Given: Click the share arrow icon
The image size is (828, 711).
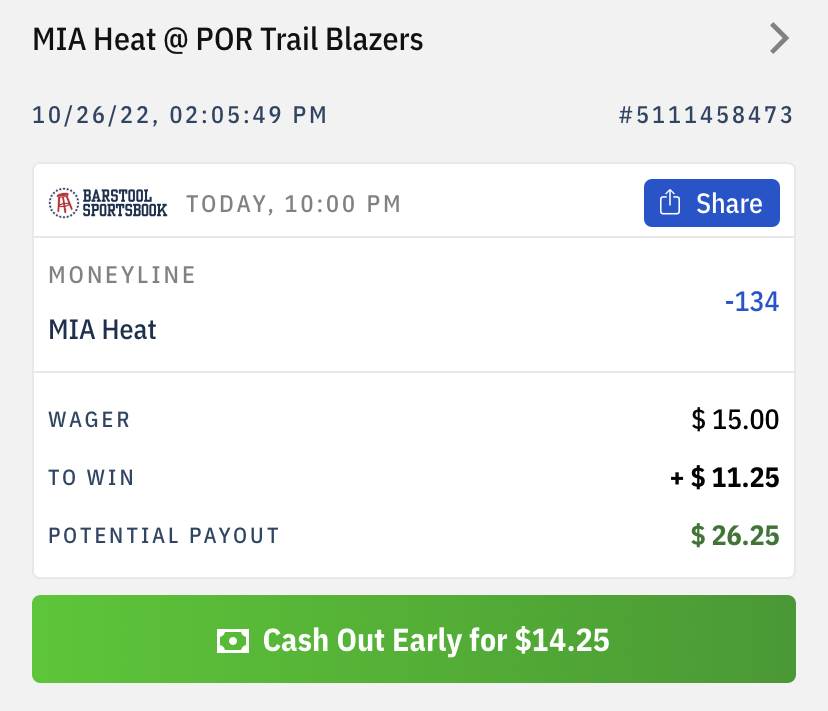Looking at the screenshot, I should click(671, 204).
